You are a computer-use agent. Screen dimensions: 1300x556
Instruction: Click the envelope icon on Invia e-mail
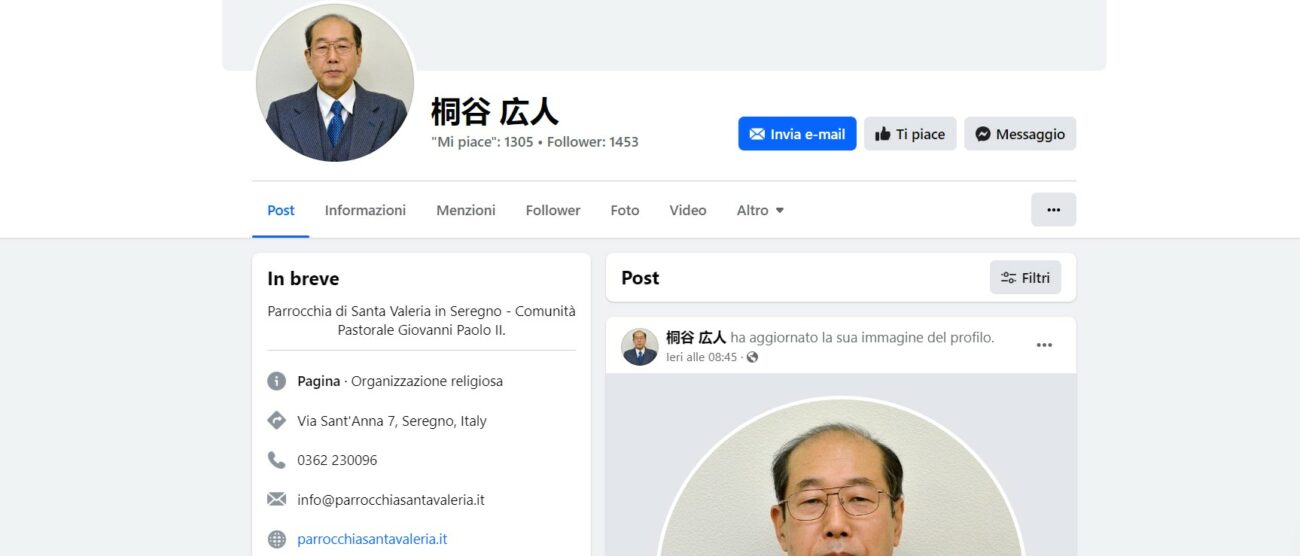(x=757, y=134)
